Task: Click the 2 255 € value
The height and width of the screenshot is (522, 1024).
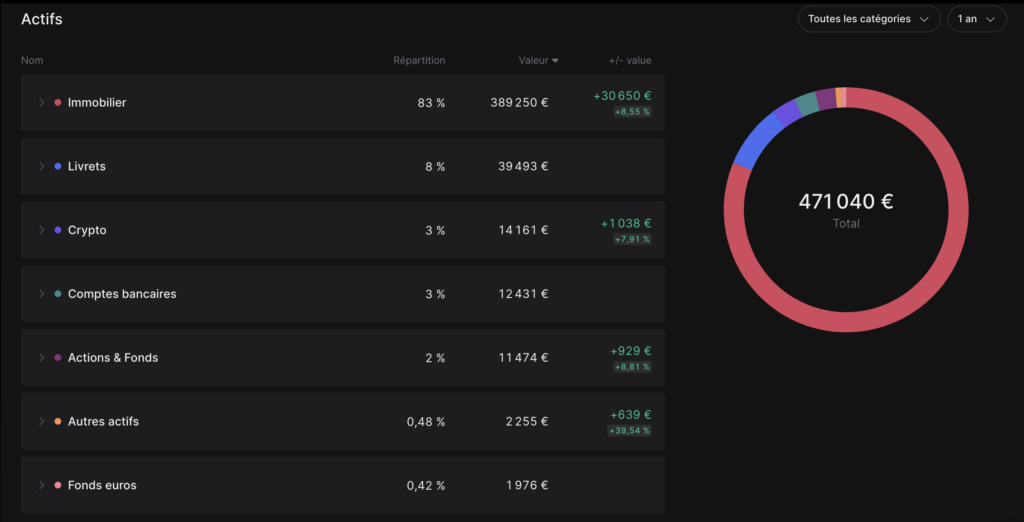Action: click(x=527, y=421)
